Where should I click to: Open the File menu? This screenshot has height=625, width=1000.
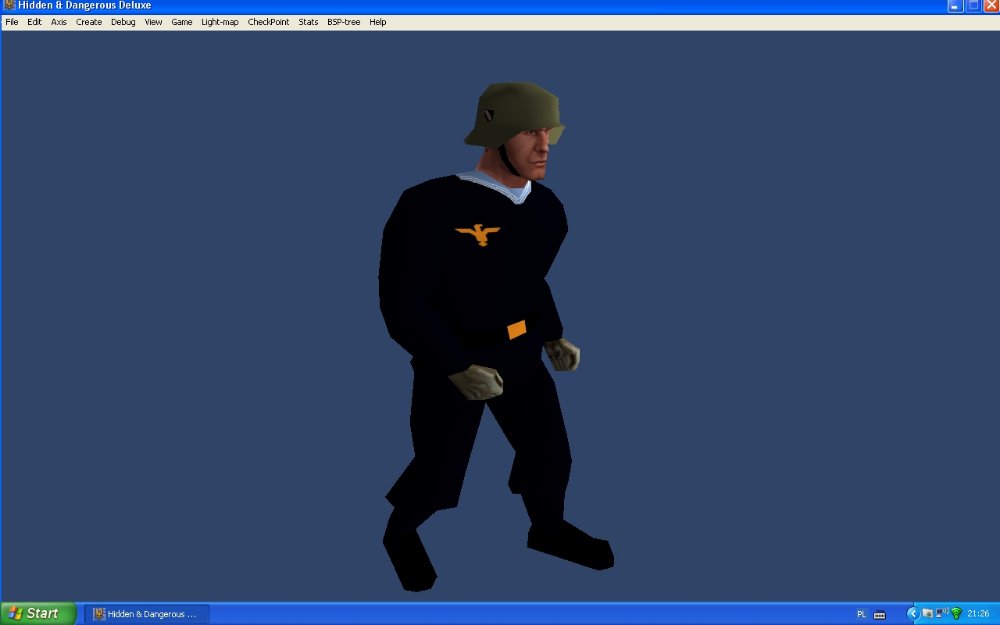11,22
